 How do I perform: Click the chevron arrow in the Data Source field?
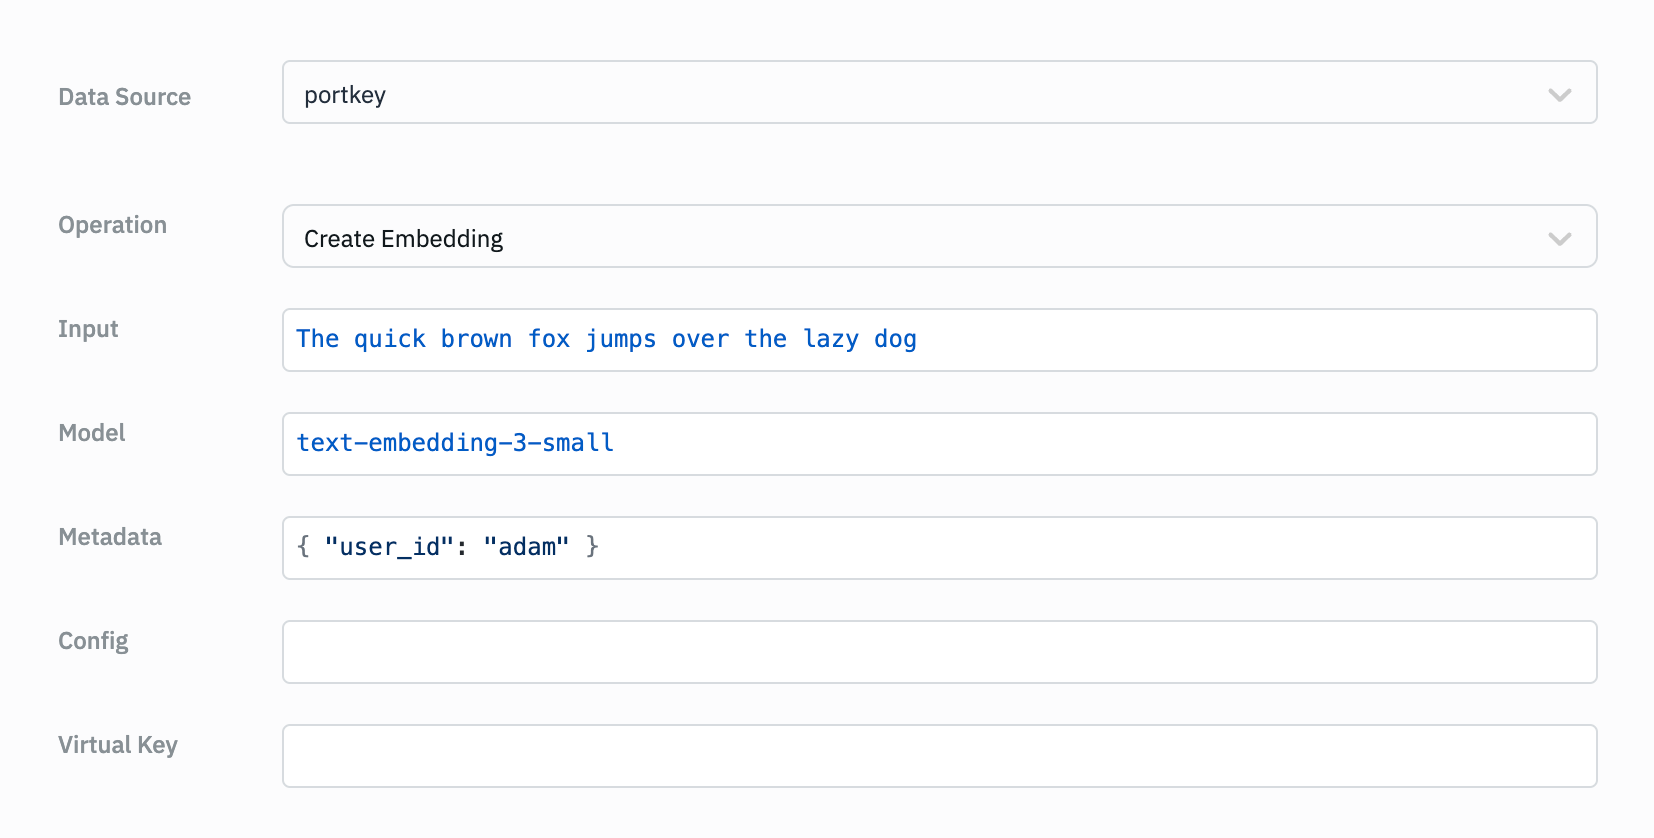pyautogui.click(x=1559, y=95)
